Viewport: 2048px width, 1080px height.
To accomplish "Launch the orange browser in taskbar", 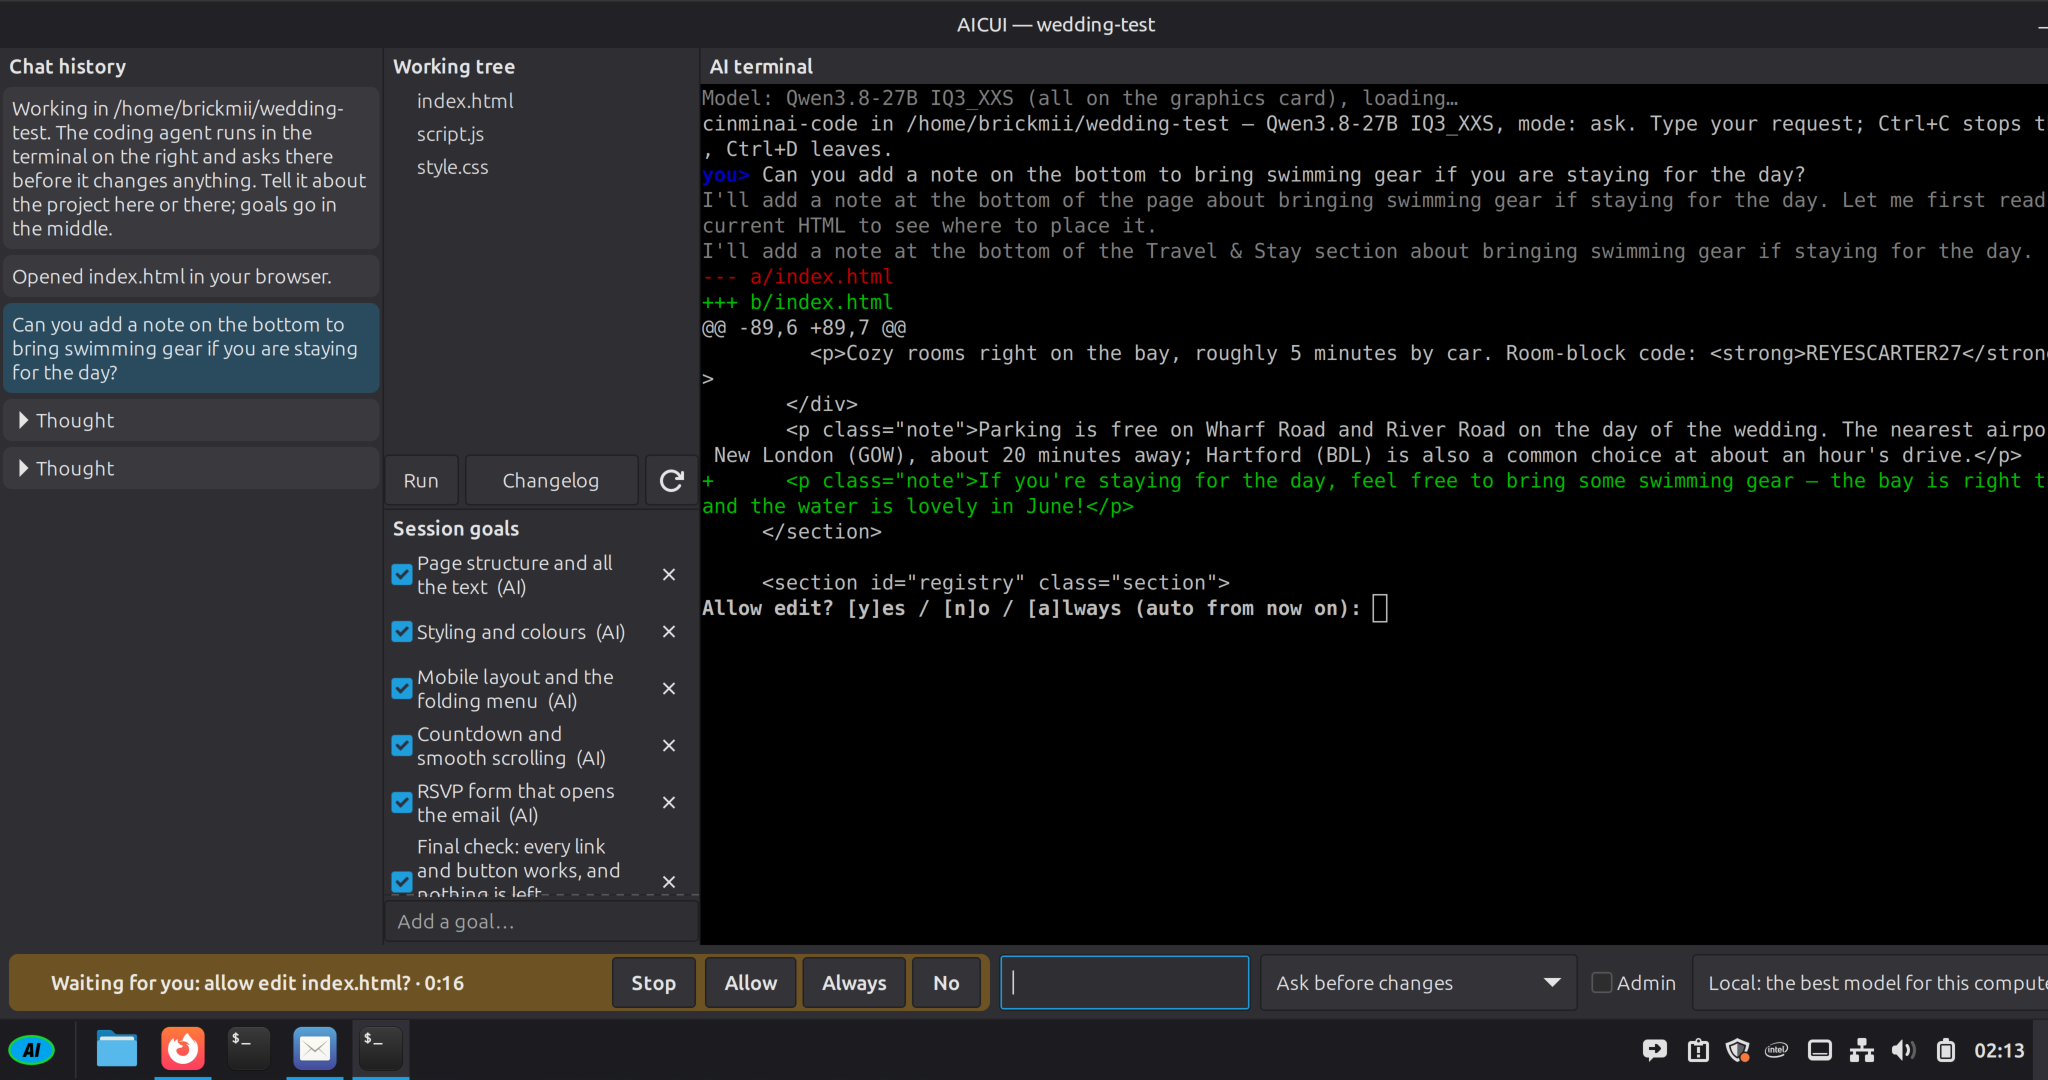I will point(183,1049).
